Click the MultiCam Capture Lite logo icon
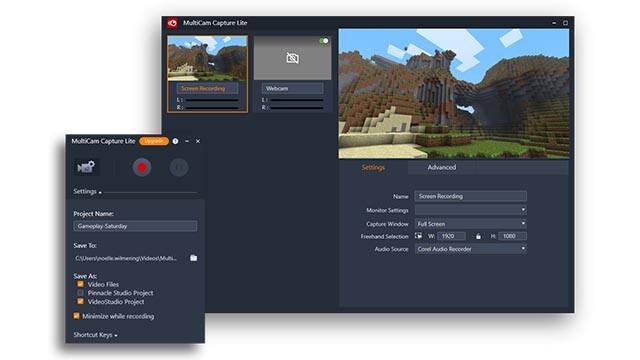This screenshot has width=640, height=360. click(x=172, y=23)
